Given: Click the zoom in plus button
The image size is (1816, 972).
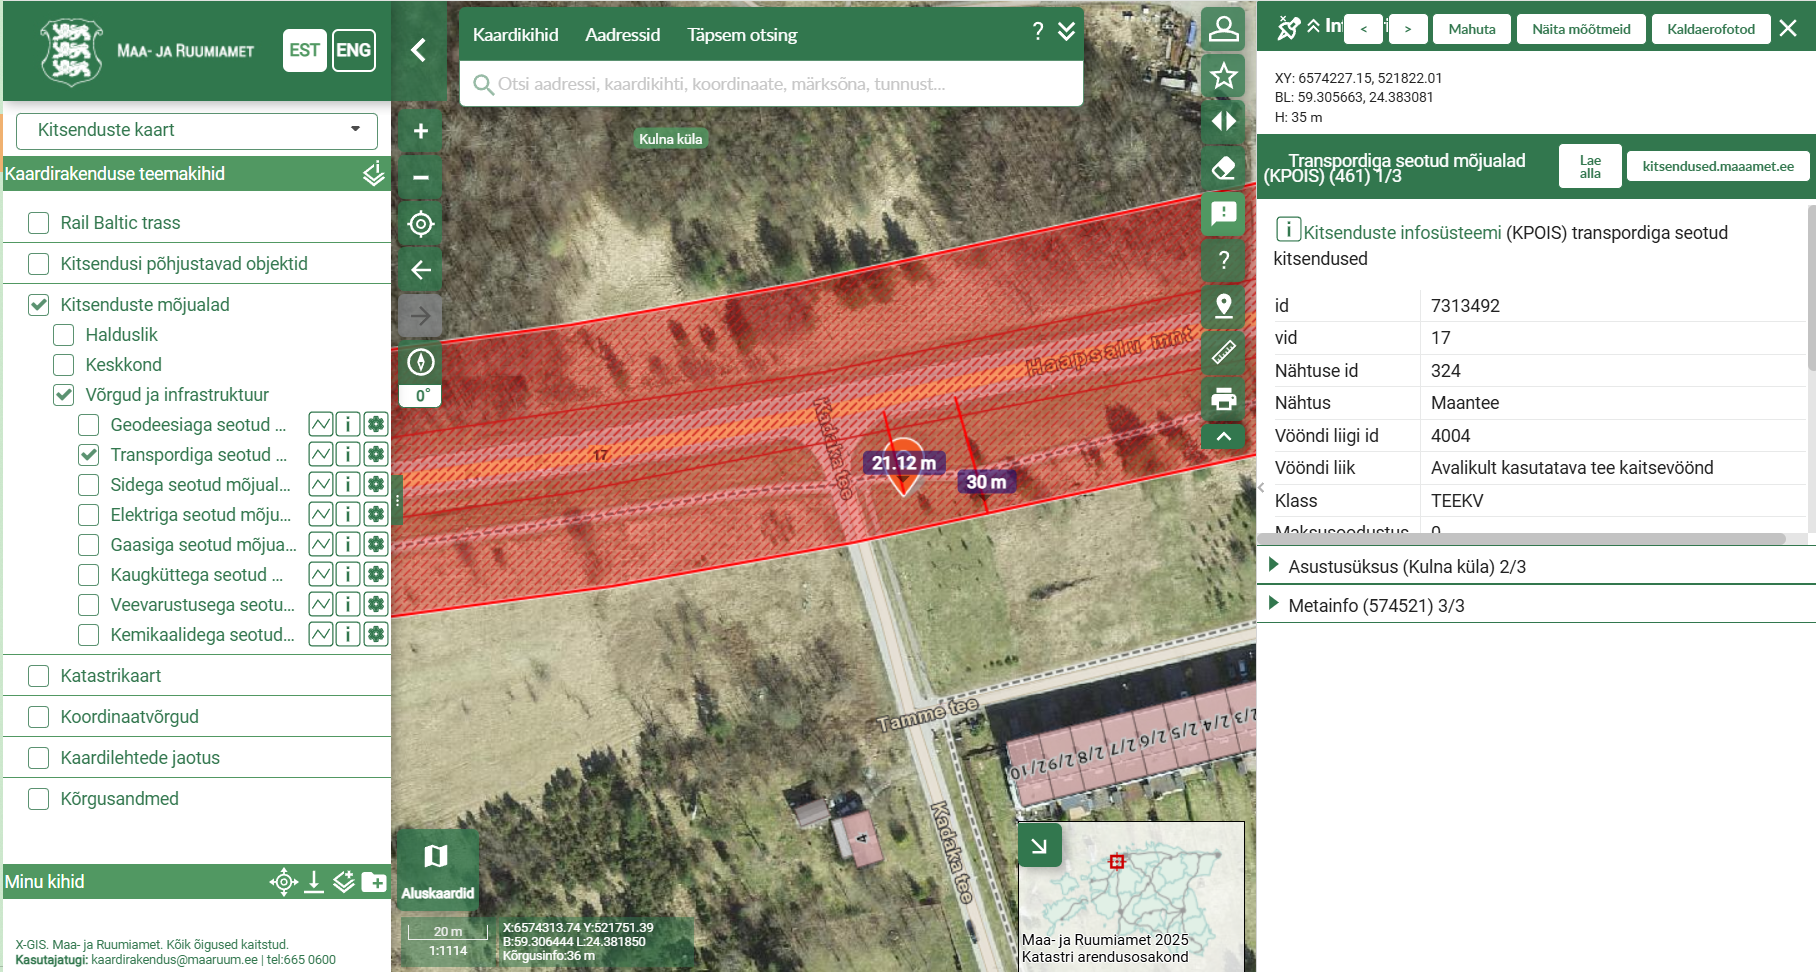Looking at the screenshot, I should (421, 131).
